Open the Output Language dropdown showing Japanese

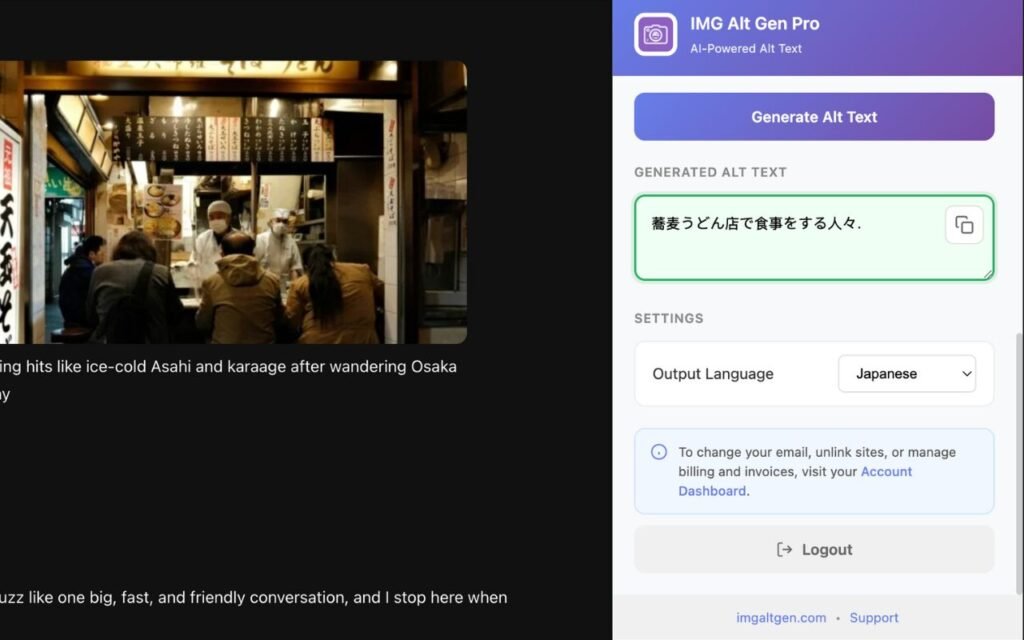[x=906, y=374]
